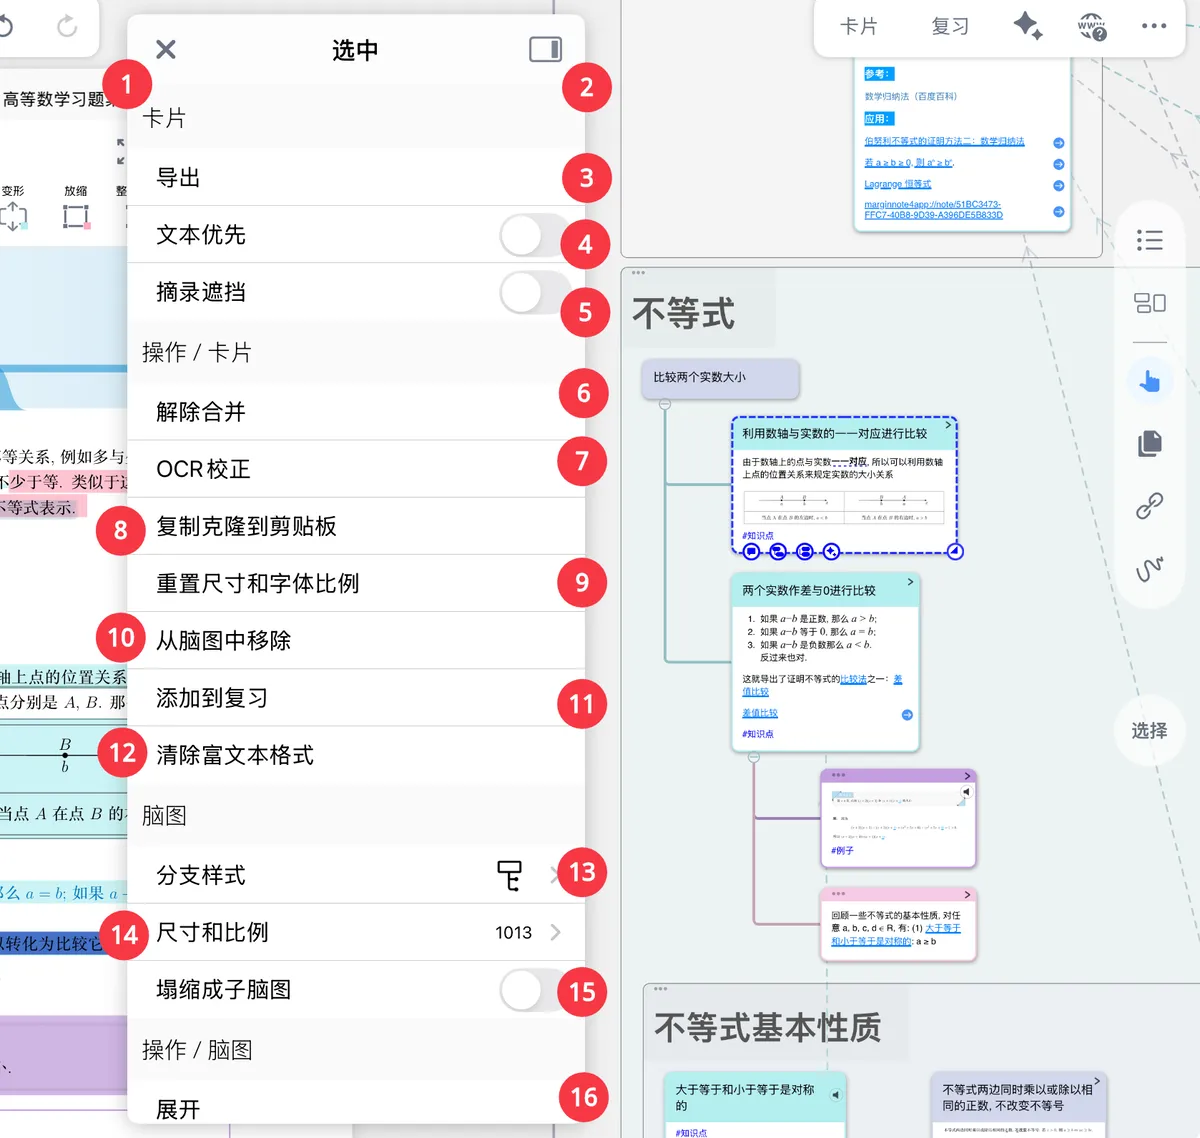Click the sparkle AI icon under selected card

[831, 552]
